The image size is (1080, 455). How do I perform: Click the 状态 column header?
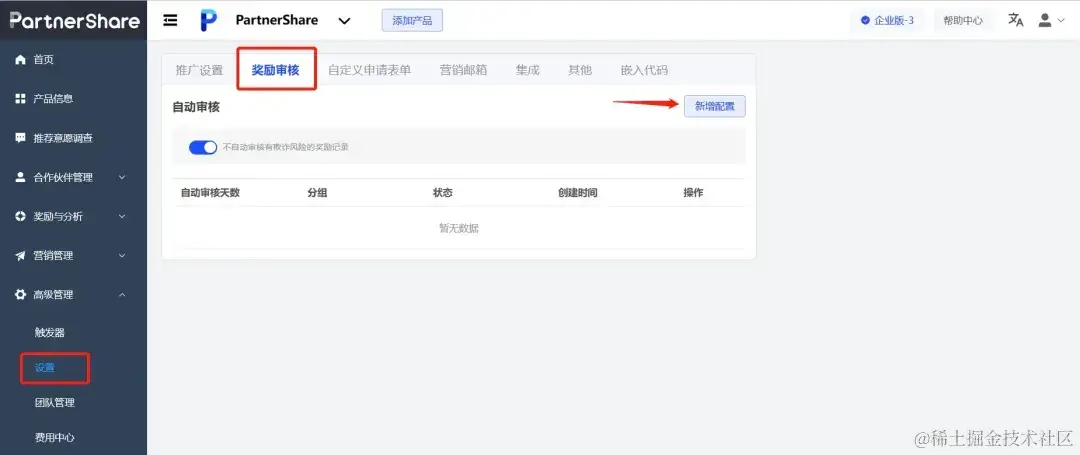442,193
